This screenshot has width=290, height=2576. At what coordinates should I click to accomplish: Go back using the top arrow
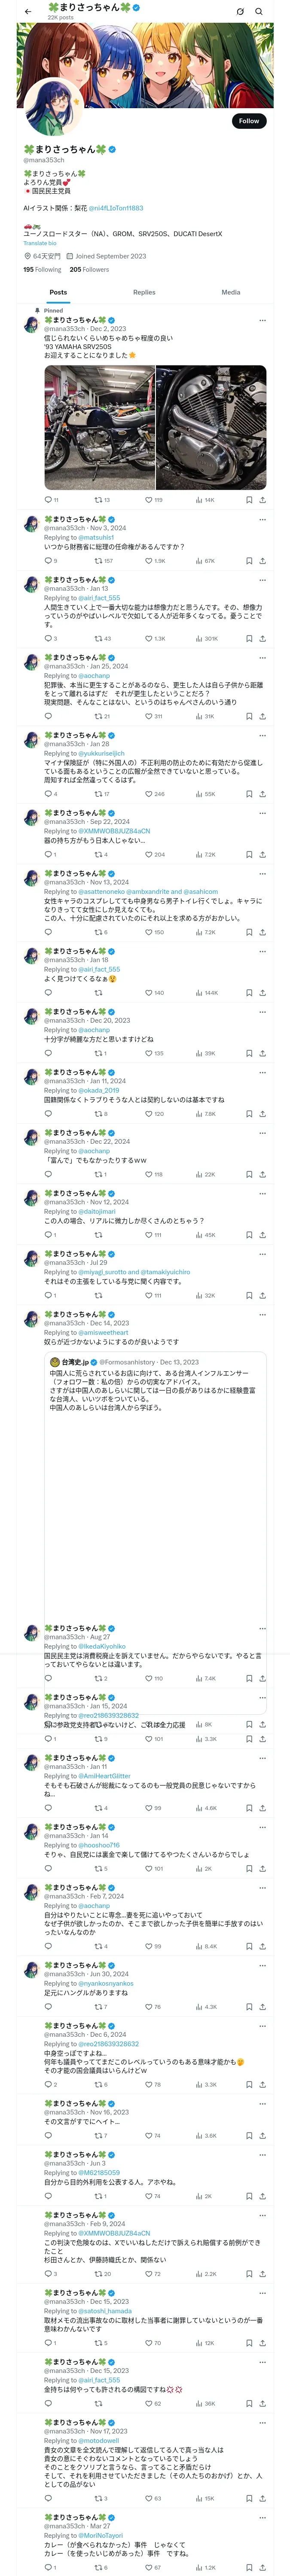(28, 11)
